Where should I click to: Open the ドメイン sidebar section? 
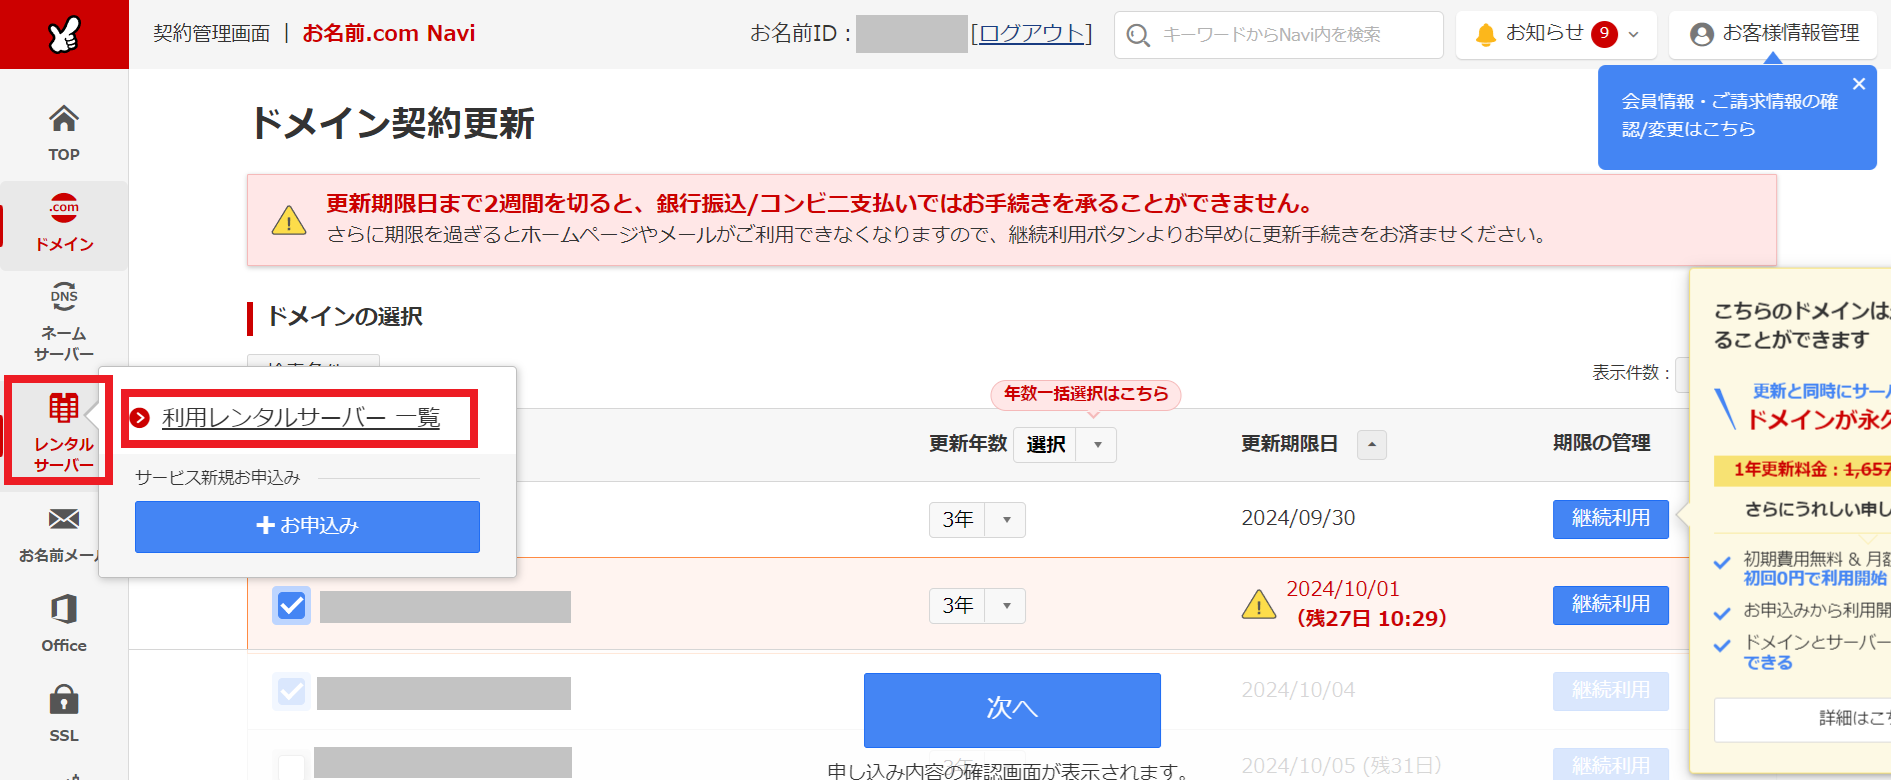64,224
